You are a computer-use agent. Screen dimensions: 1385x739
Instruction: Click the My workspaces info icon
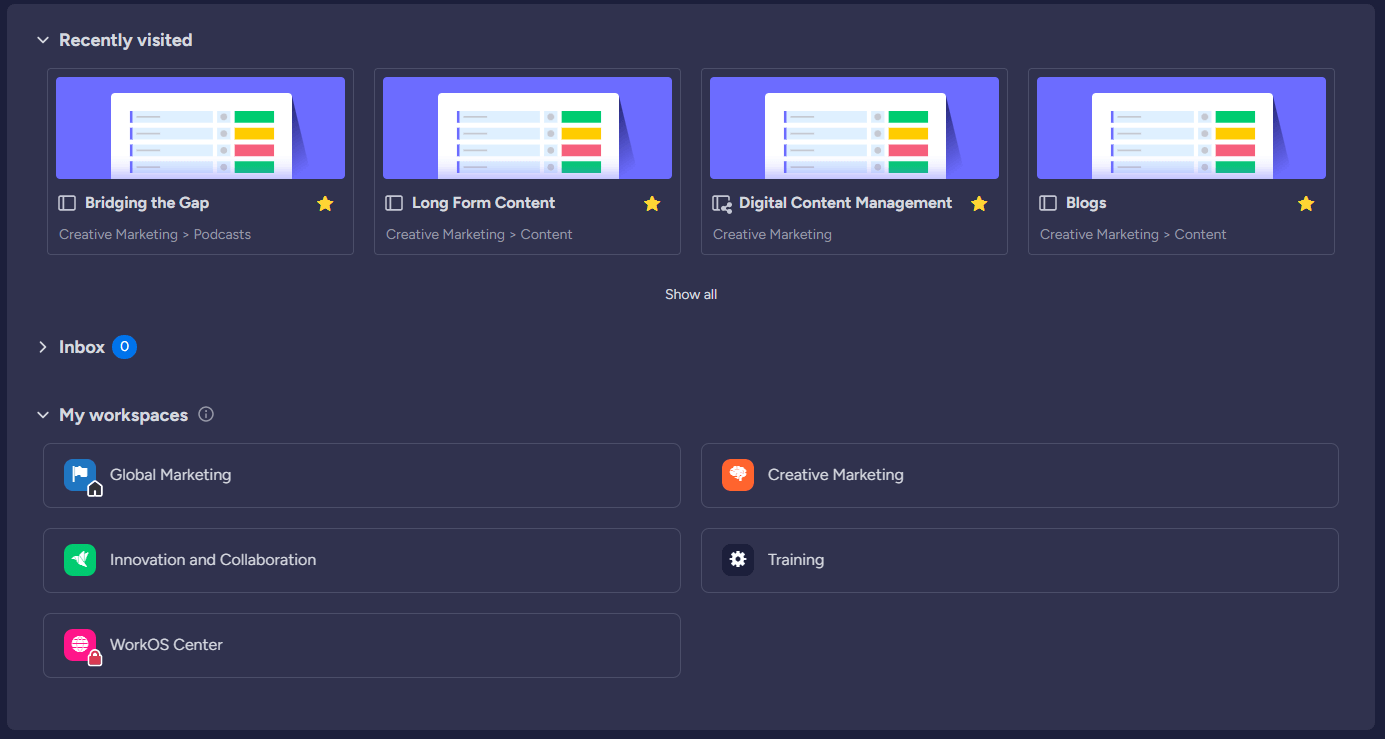[x=206, y=414]
